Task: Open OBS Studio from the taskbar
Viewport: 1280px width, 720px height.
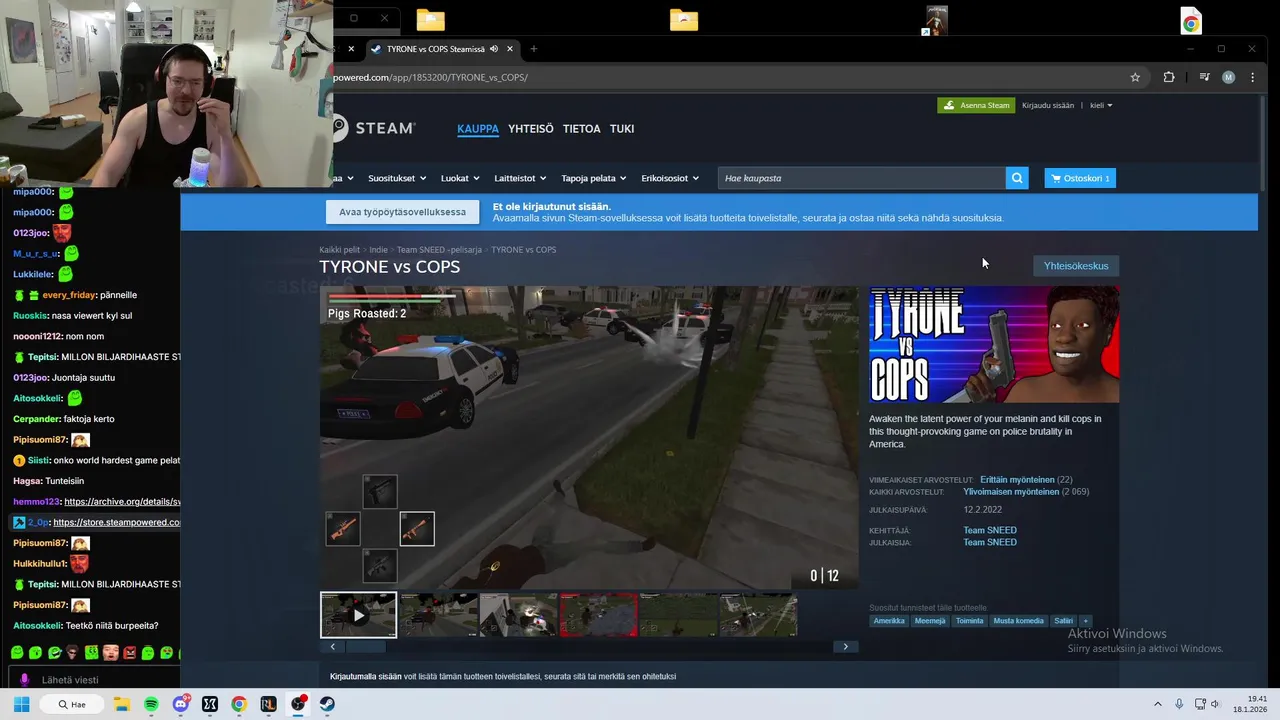Action: click(298, 704)
